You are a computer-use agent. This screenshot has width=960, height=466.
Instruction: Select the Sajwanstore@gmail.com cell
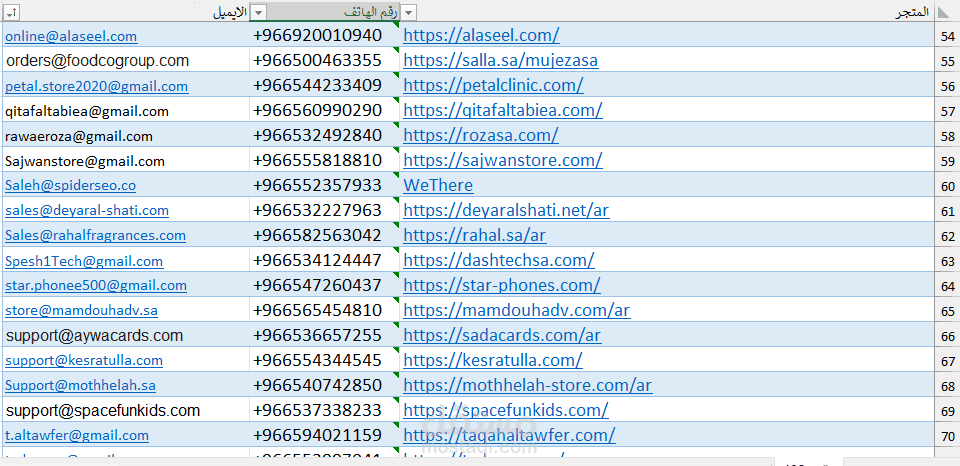point(126,161)
